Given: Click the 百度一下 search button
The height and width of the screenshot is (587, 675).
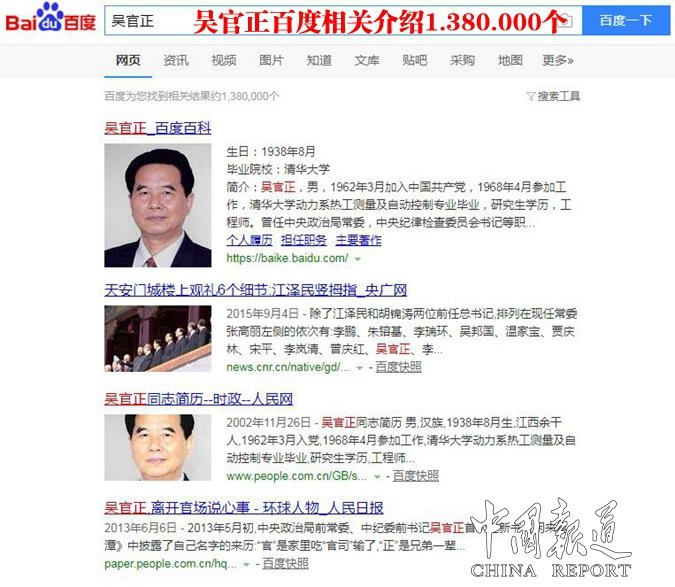Looking at the screenshot, I should (626, 20).
